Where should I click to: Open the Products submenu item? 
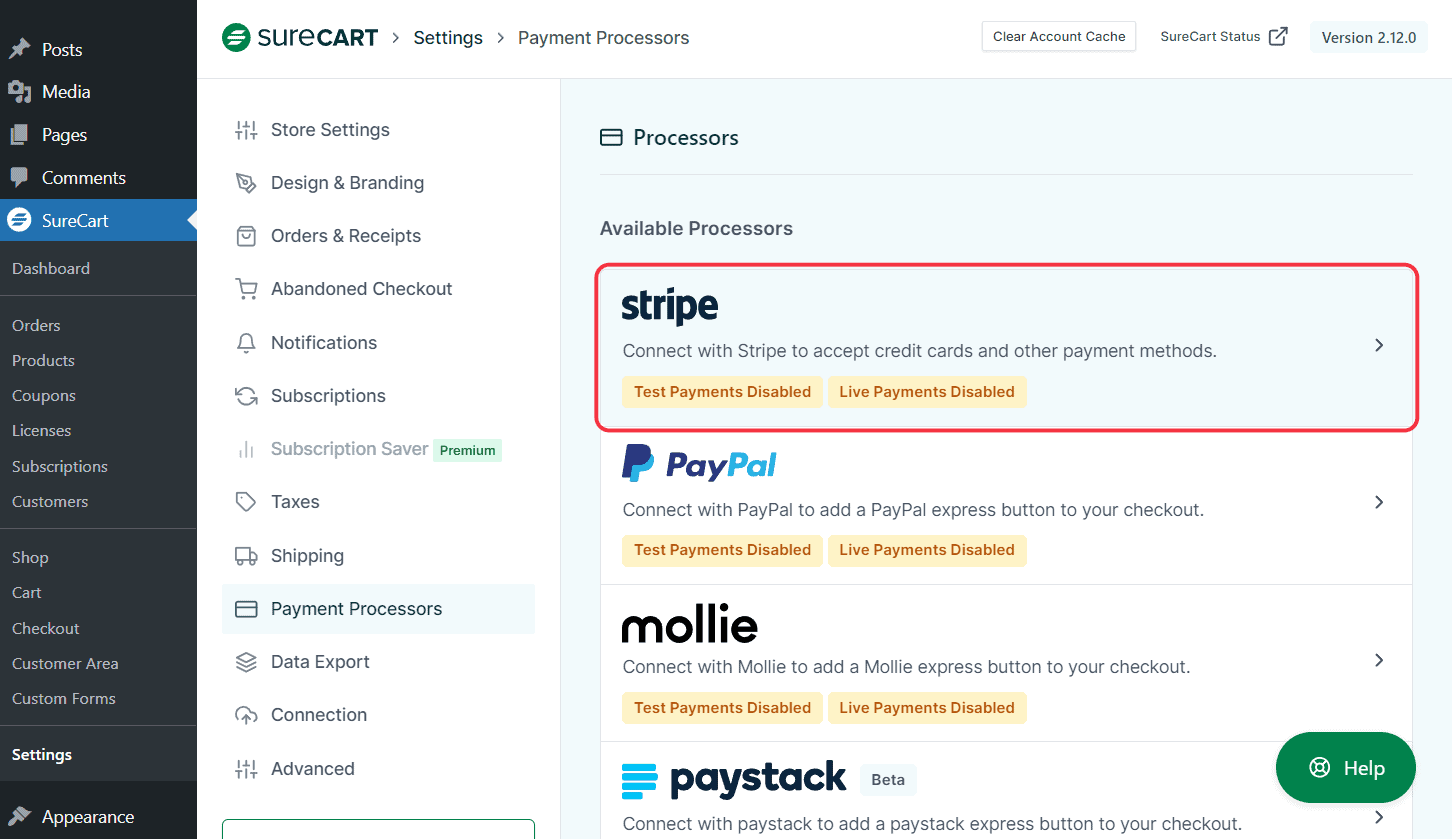(43, 361)
